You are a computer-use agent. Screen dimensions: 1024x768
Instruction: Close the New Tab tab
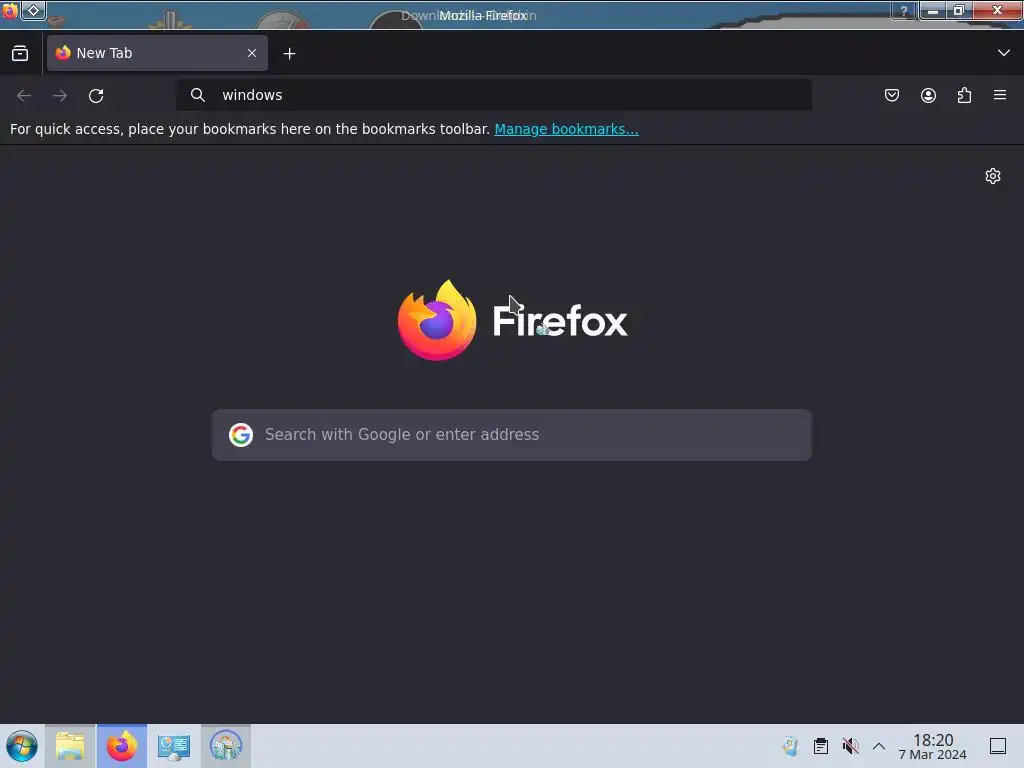coord(252,53)
